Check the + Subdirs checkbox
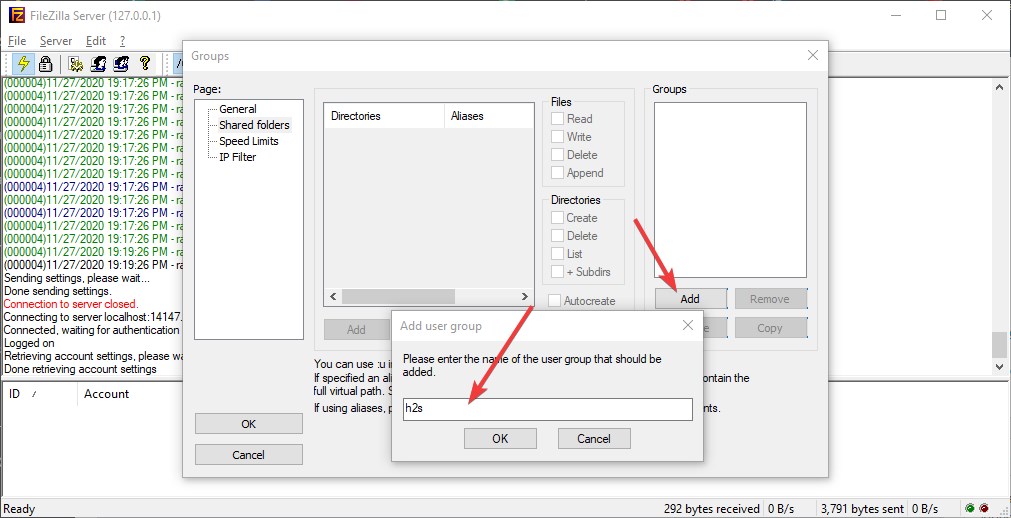The image size is (1011, 518). click(557, 272)
